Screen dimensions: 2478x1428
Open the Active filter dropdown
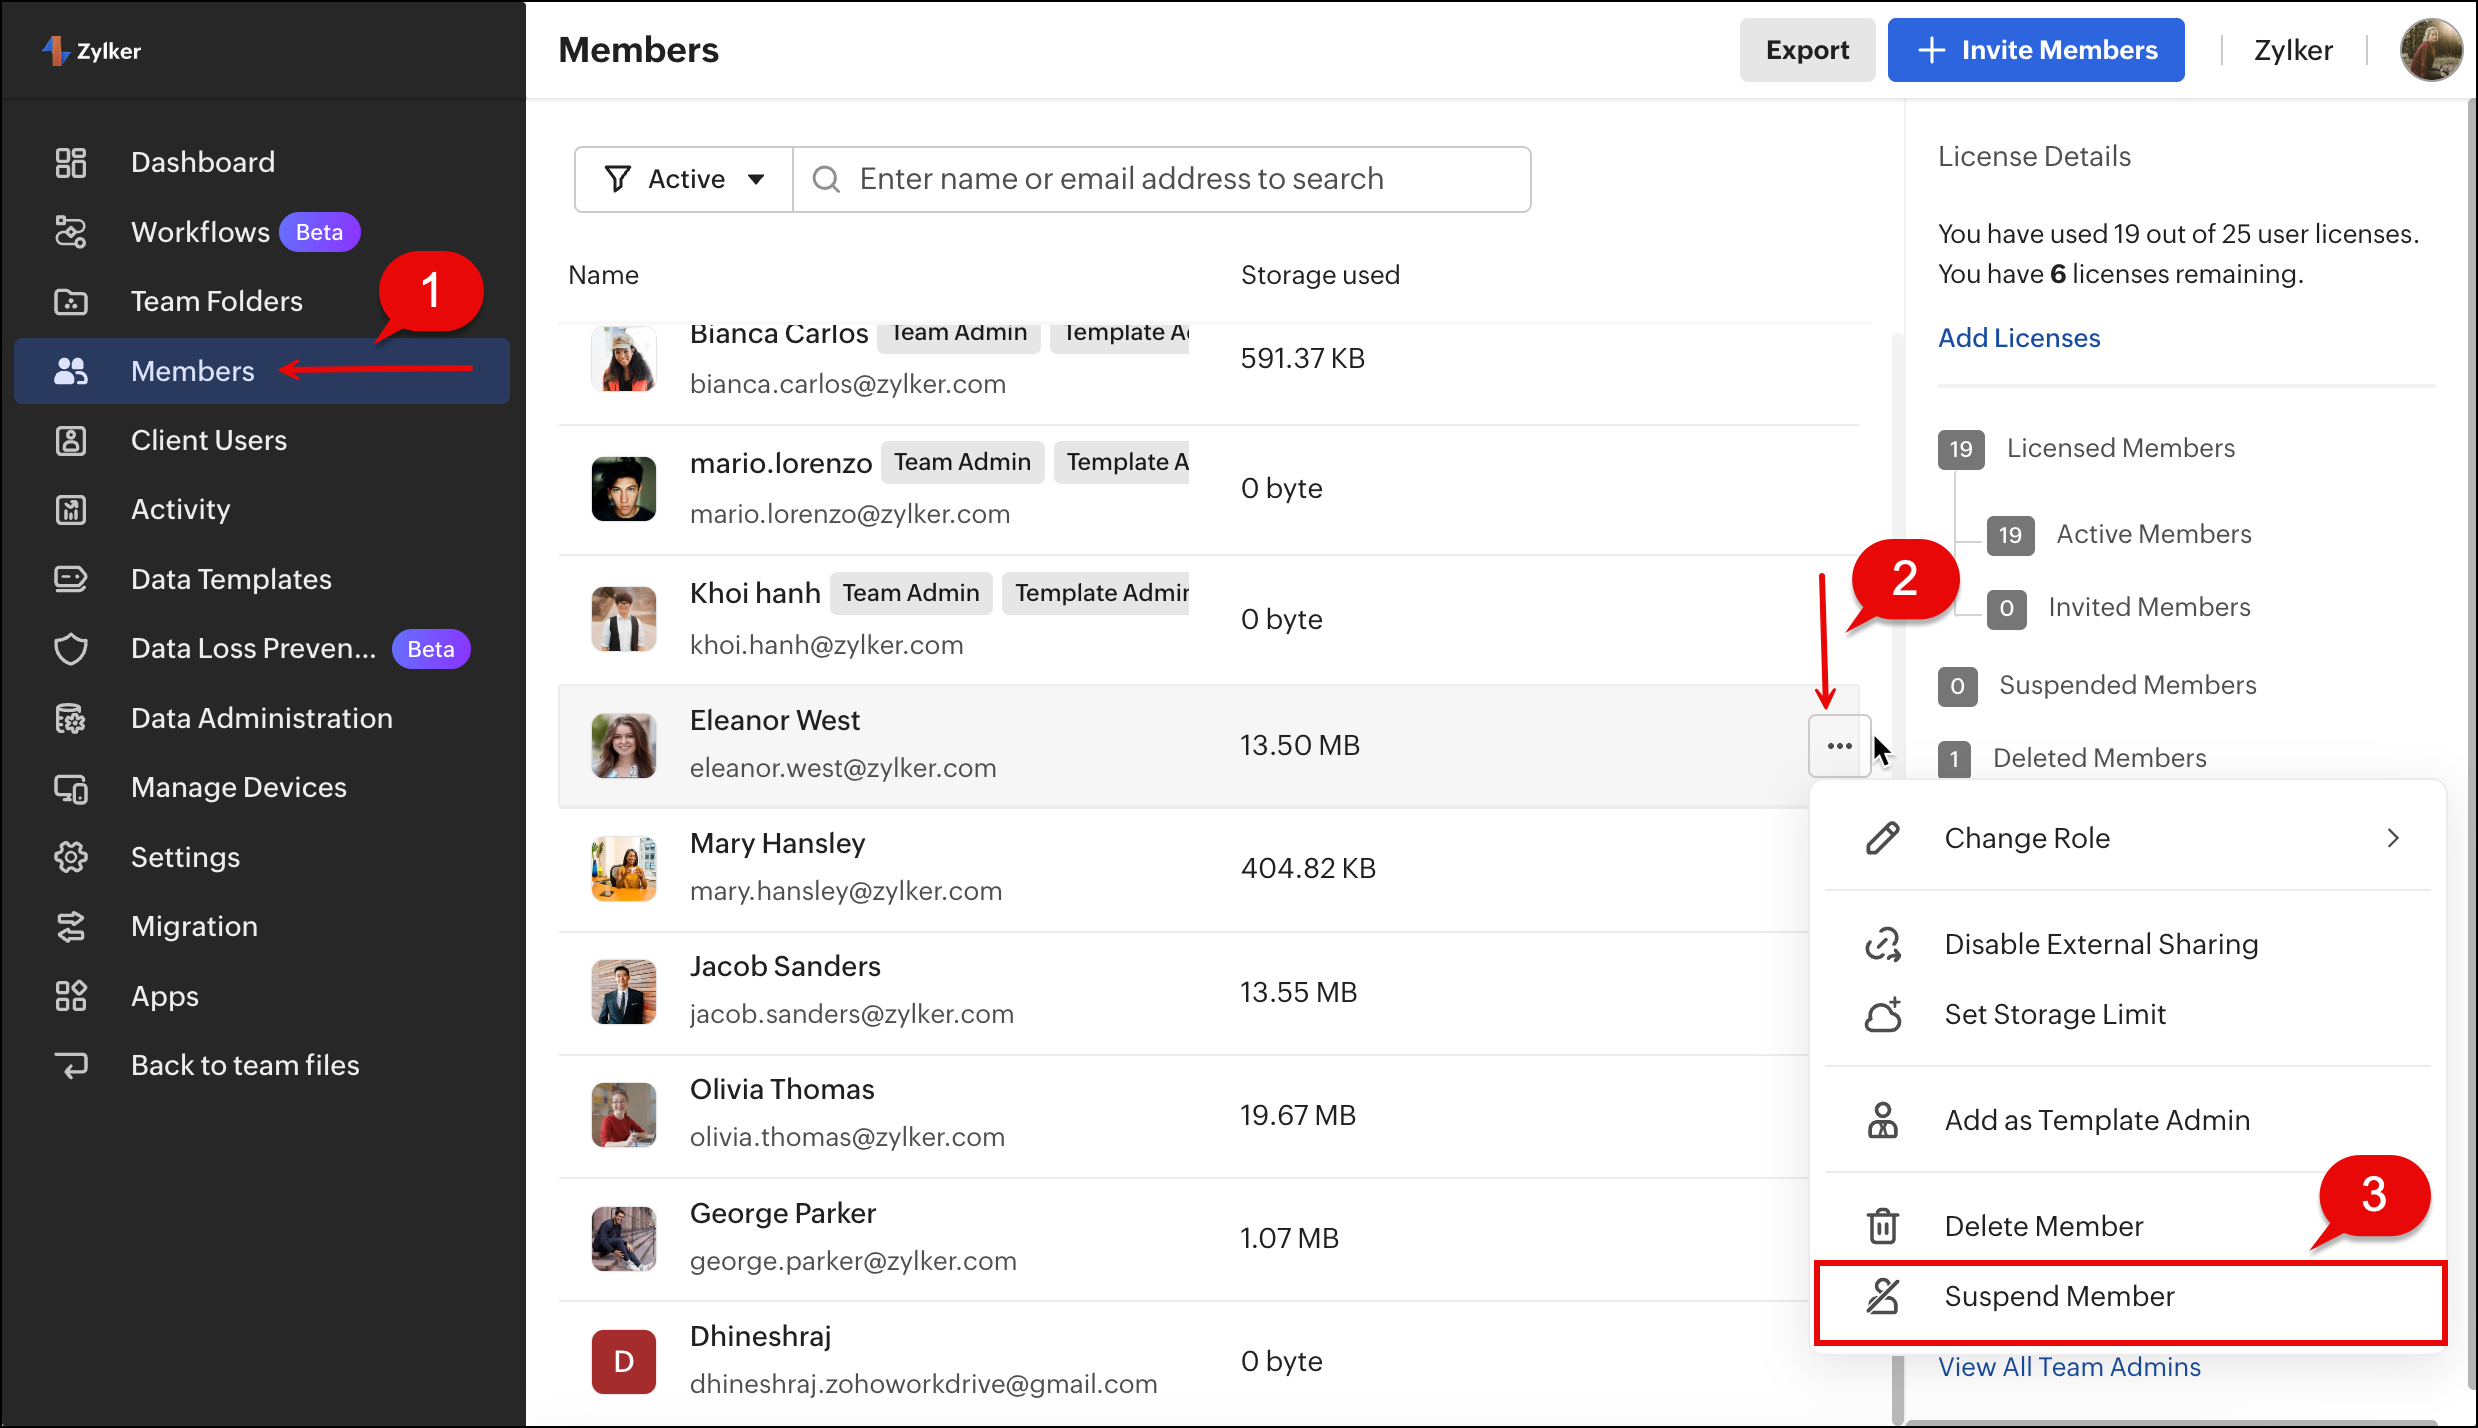click(x=685, y=179)
